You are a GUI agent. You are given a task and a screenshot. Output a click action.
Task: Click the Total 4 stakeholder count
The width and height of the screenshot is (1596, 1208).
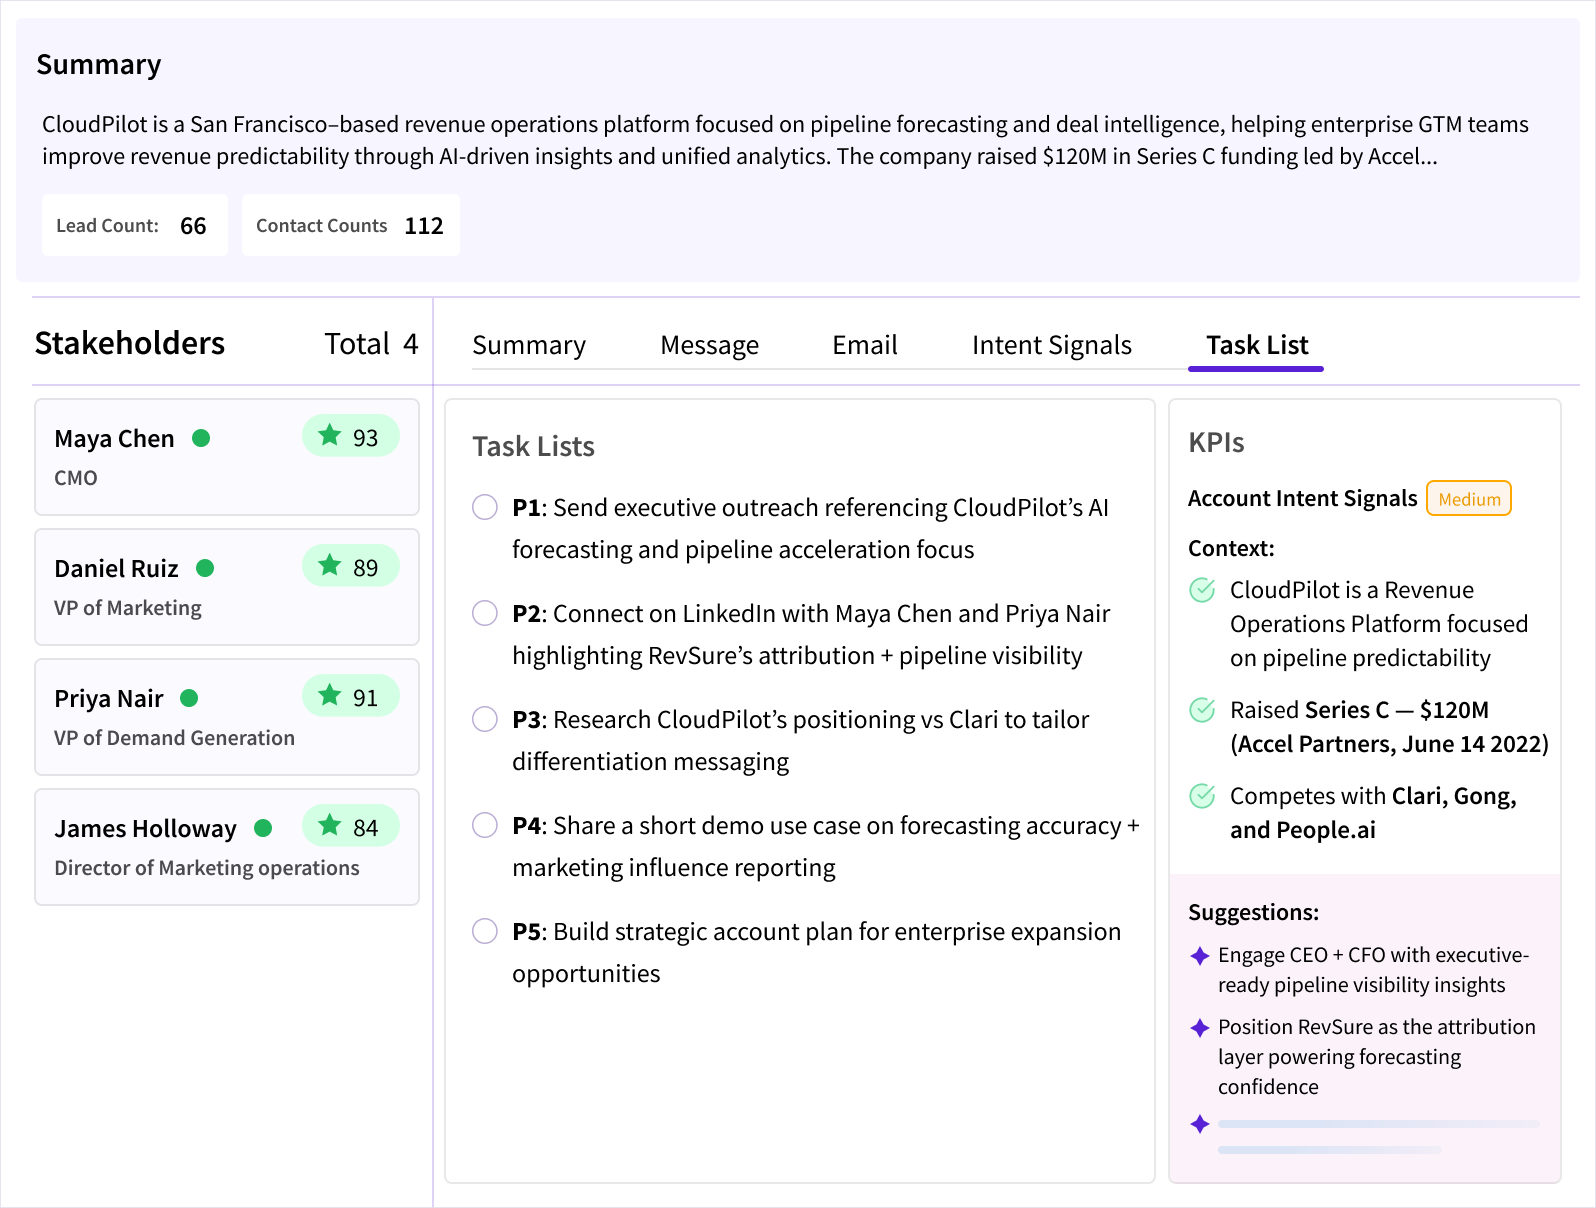[x=371, y=344]
